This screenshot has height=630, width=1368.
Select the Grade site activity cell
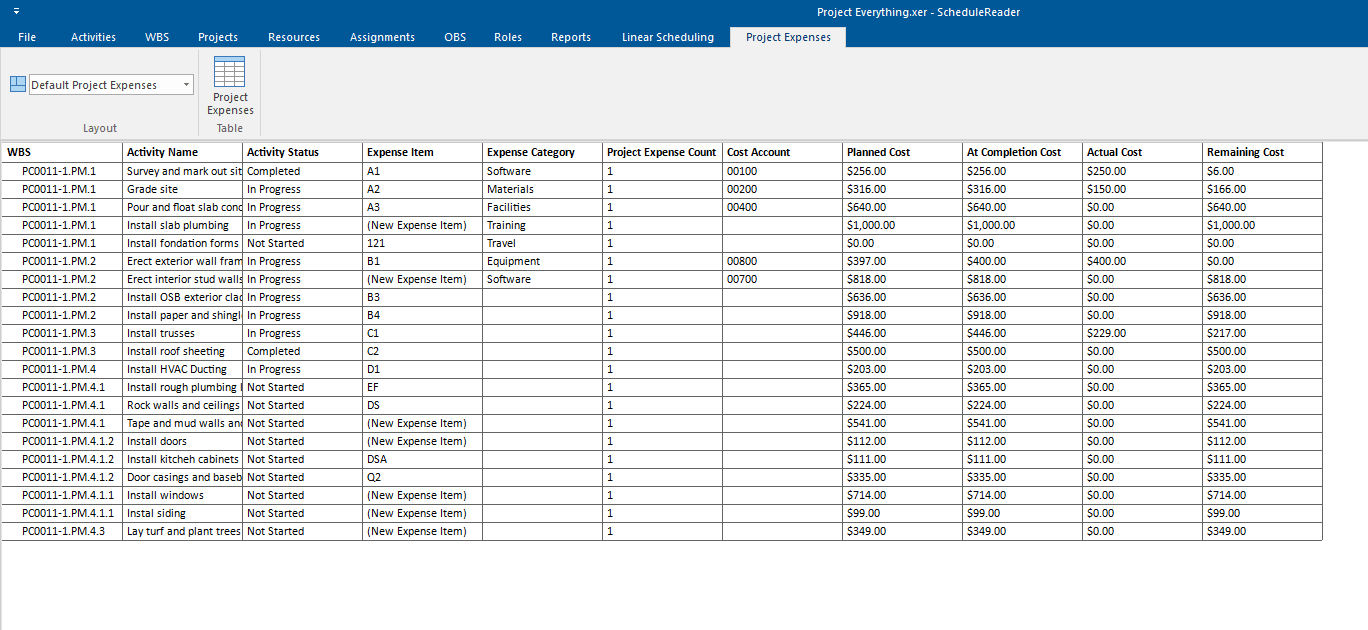click(x=183, y=189)
